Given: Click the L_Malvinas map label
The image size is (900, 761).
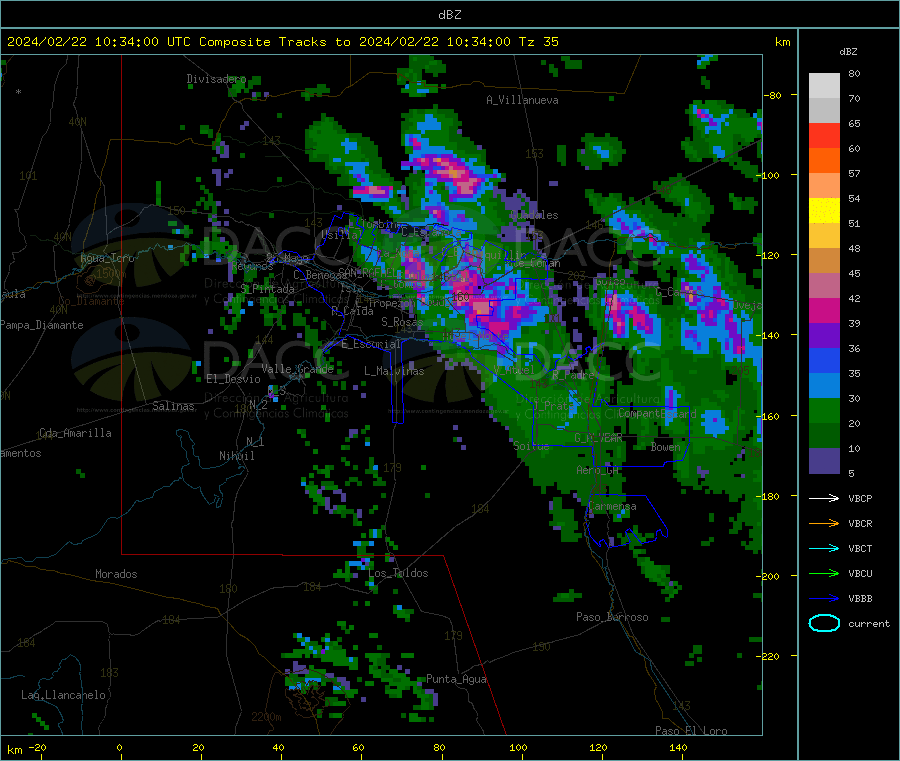Looking at the screenshot, I should coord(394,371).
